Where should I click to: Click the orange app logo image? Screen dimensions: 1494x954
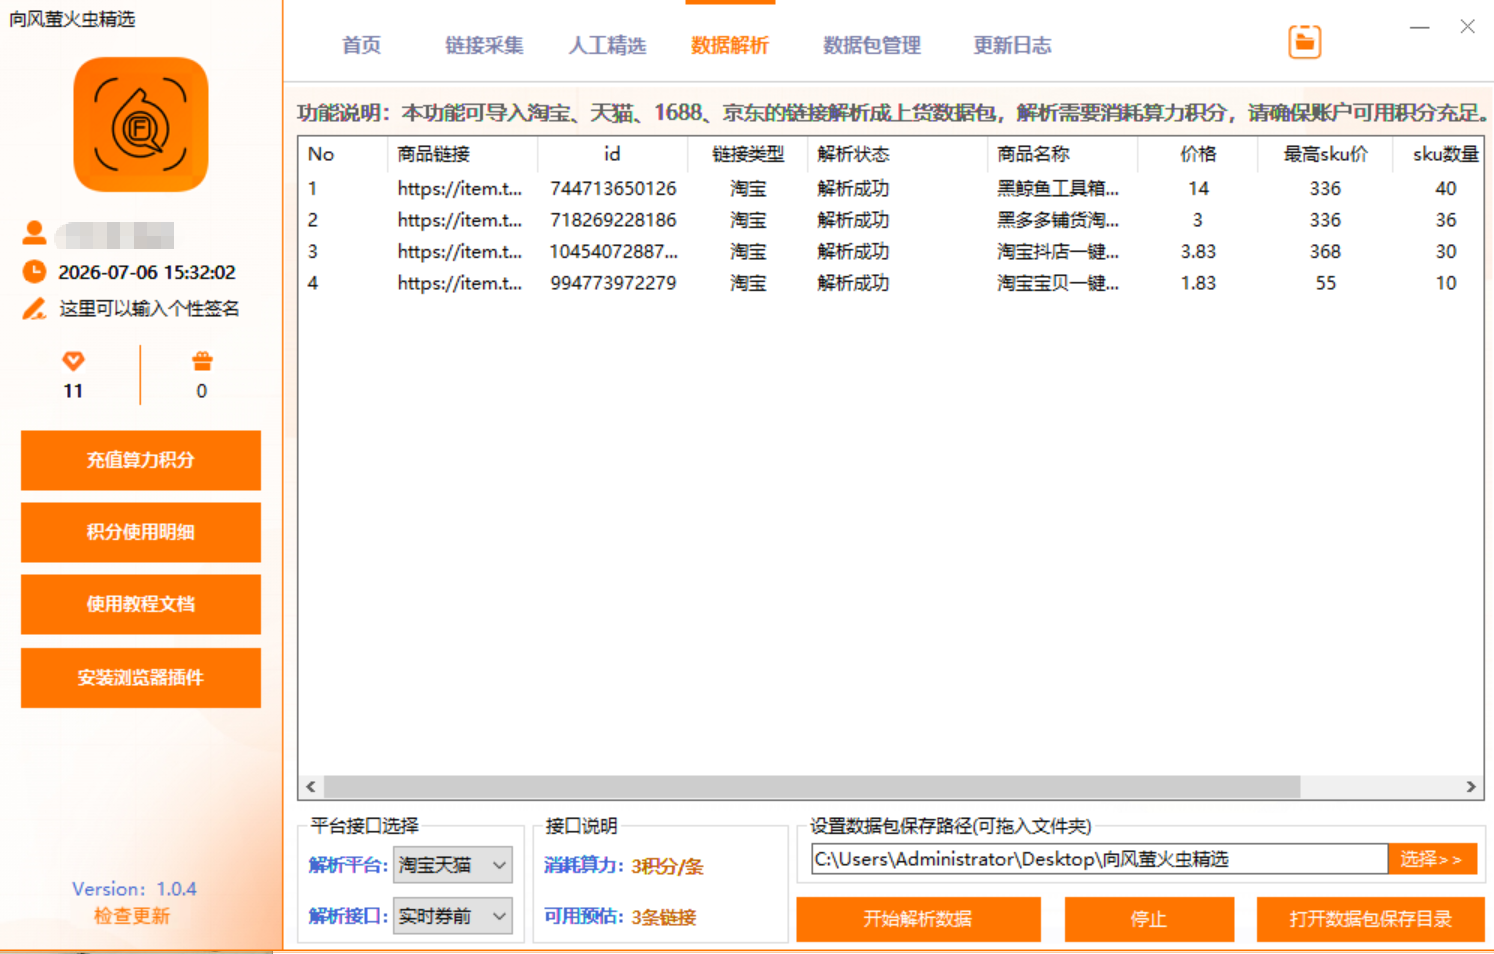141,124
